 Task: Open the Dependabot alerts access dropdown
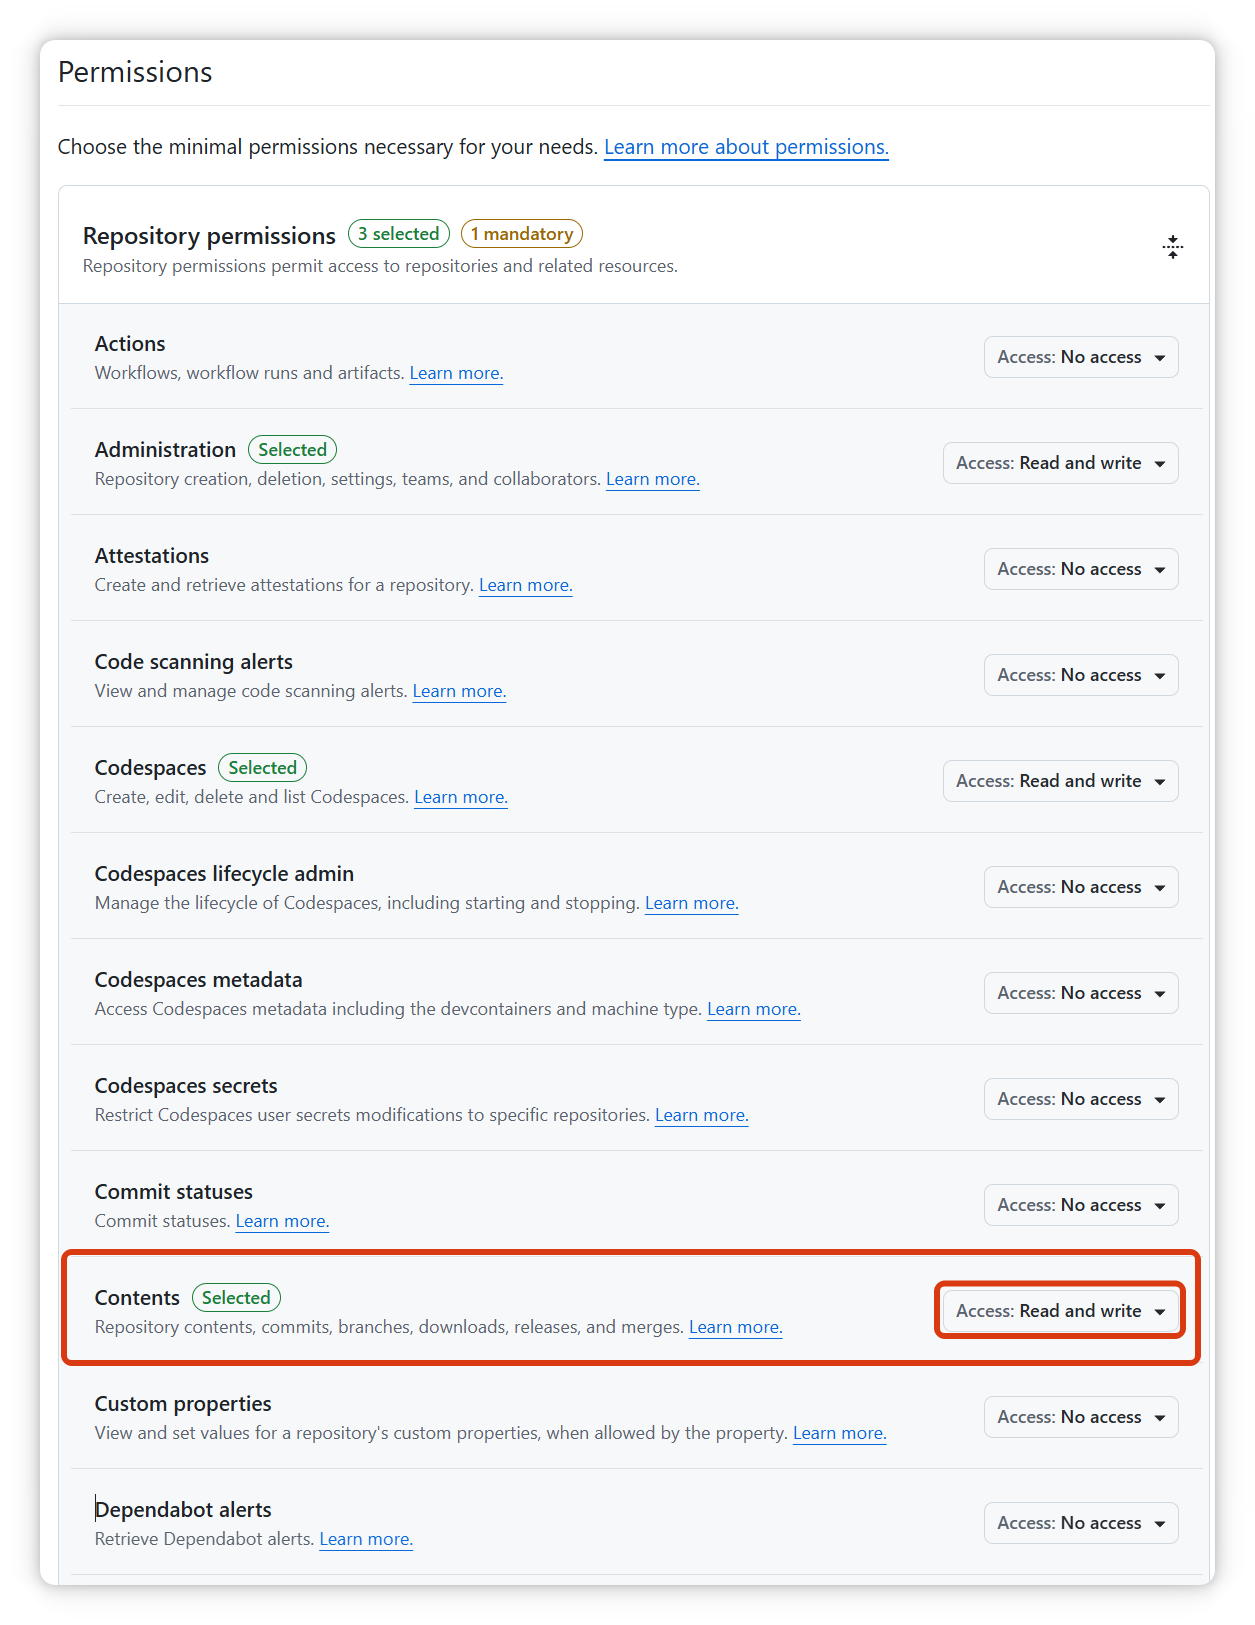pyautogui.click(x=1081, y=1523)
